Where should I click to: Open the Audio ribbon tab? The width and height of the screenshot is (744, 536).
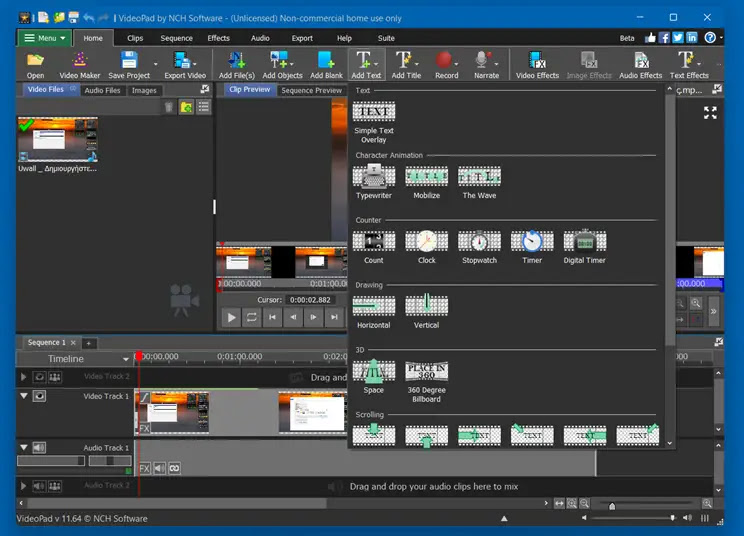pyautogui.click(x=260, y=38)
